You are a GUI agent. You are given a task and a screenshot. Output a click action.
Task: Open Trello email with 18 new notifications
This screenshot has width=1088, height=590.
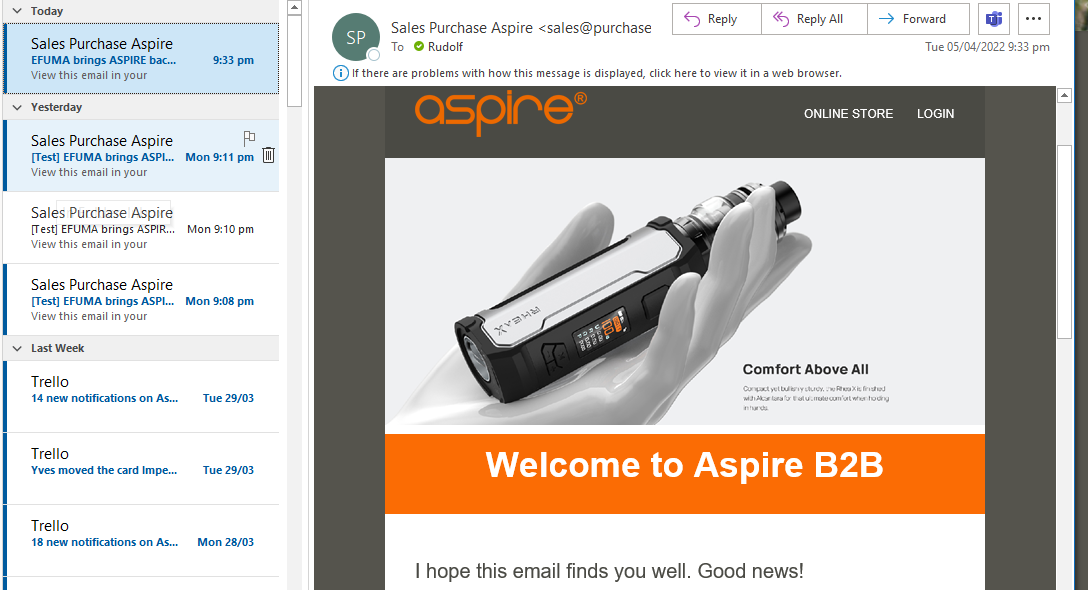tap(142, 541)
